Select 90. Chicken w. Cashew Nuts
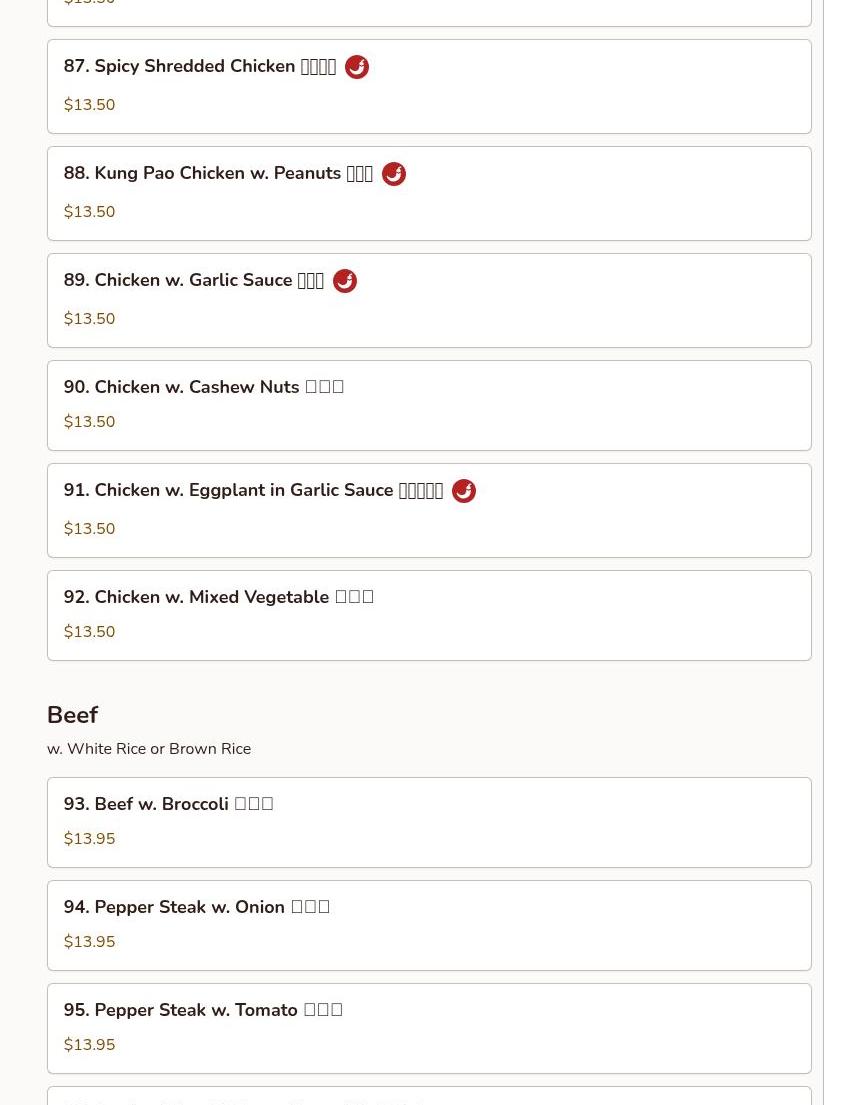Image resolution: width=844 pixels, height=1105 pixels. tap(429, 406)
